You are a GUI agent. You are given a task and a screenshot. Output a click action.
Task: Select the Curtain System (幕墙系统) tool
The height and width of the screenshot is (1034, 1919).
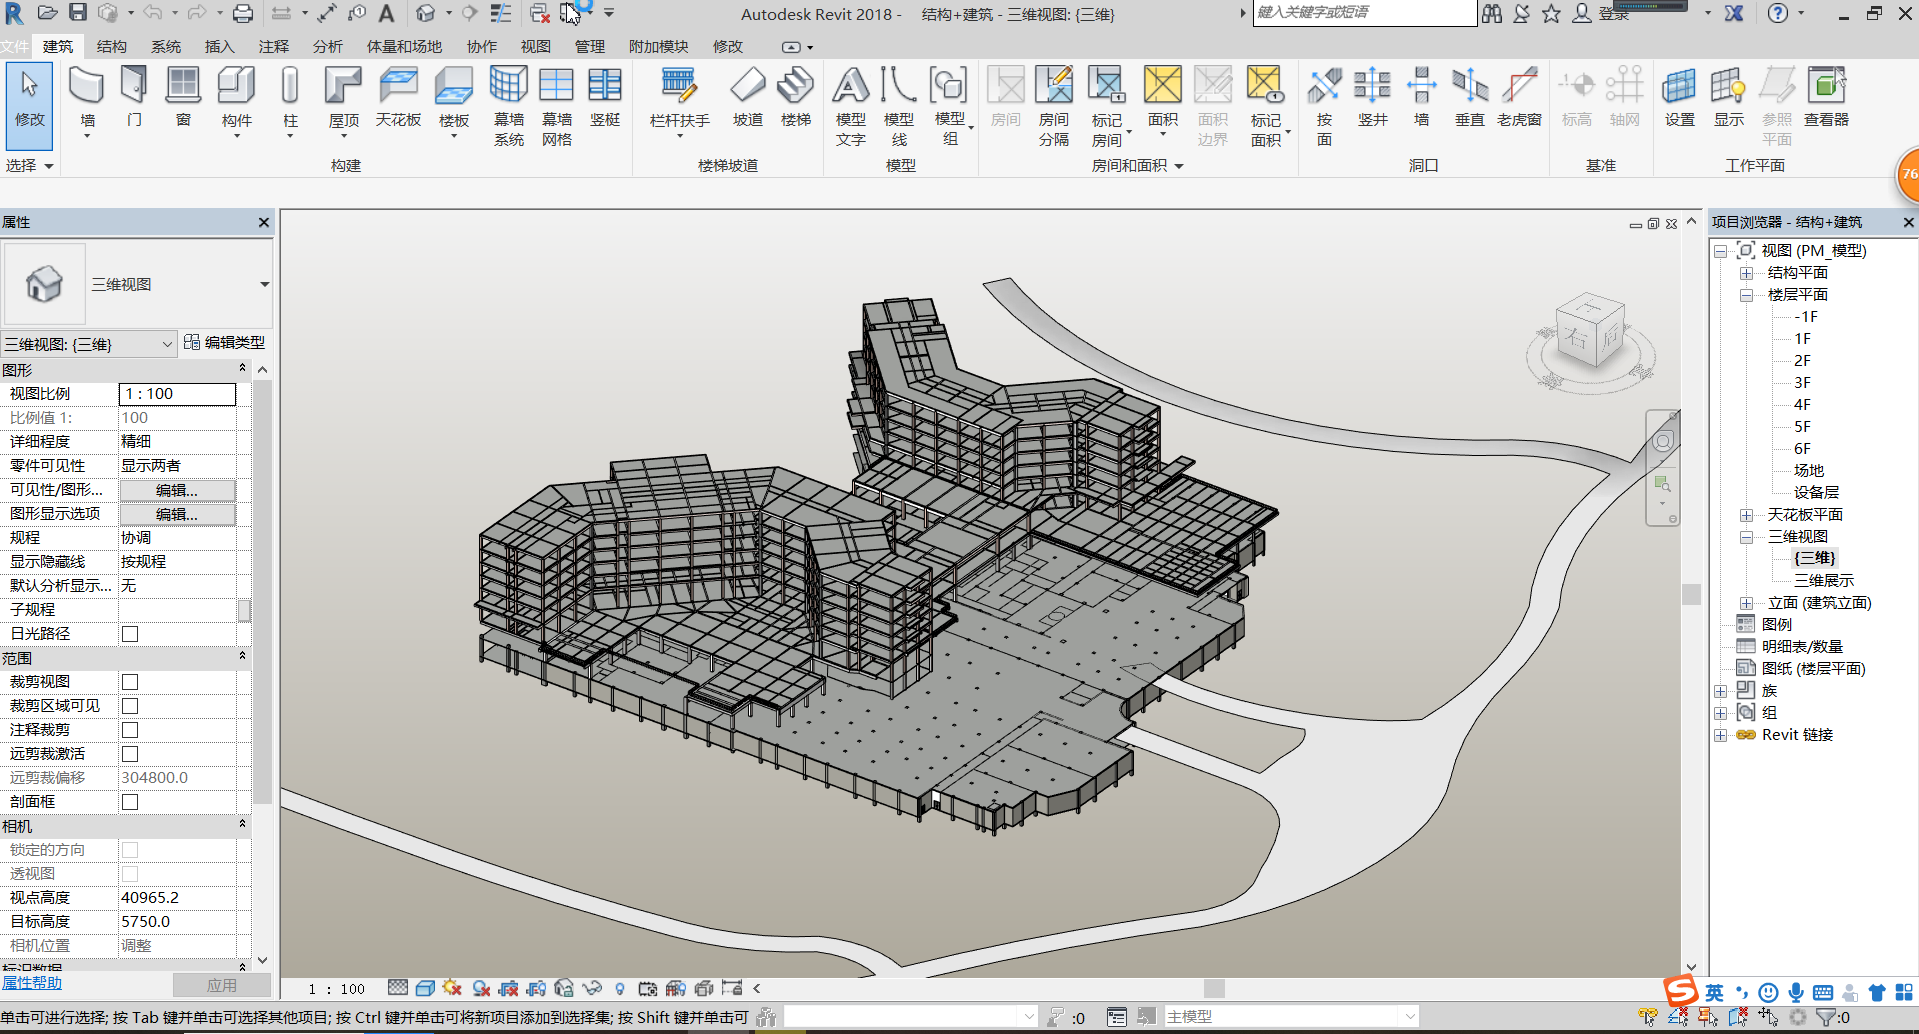pyautogui.click(x=509, y=105)
